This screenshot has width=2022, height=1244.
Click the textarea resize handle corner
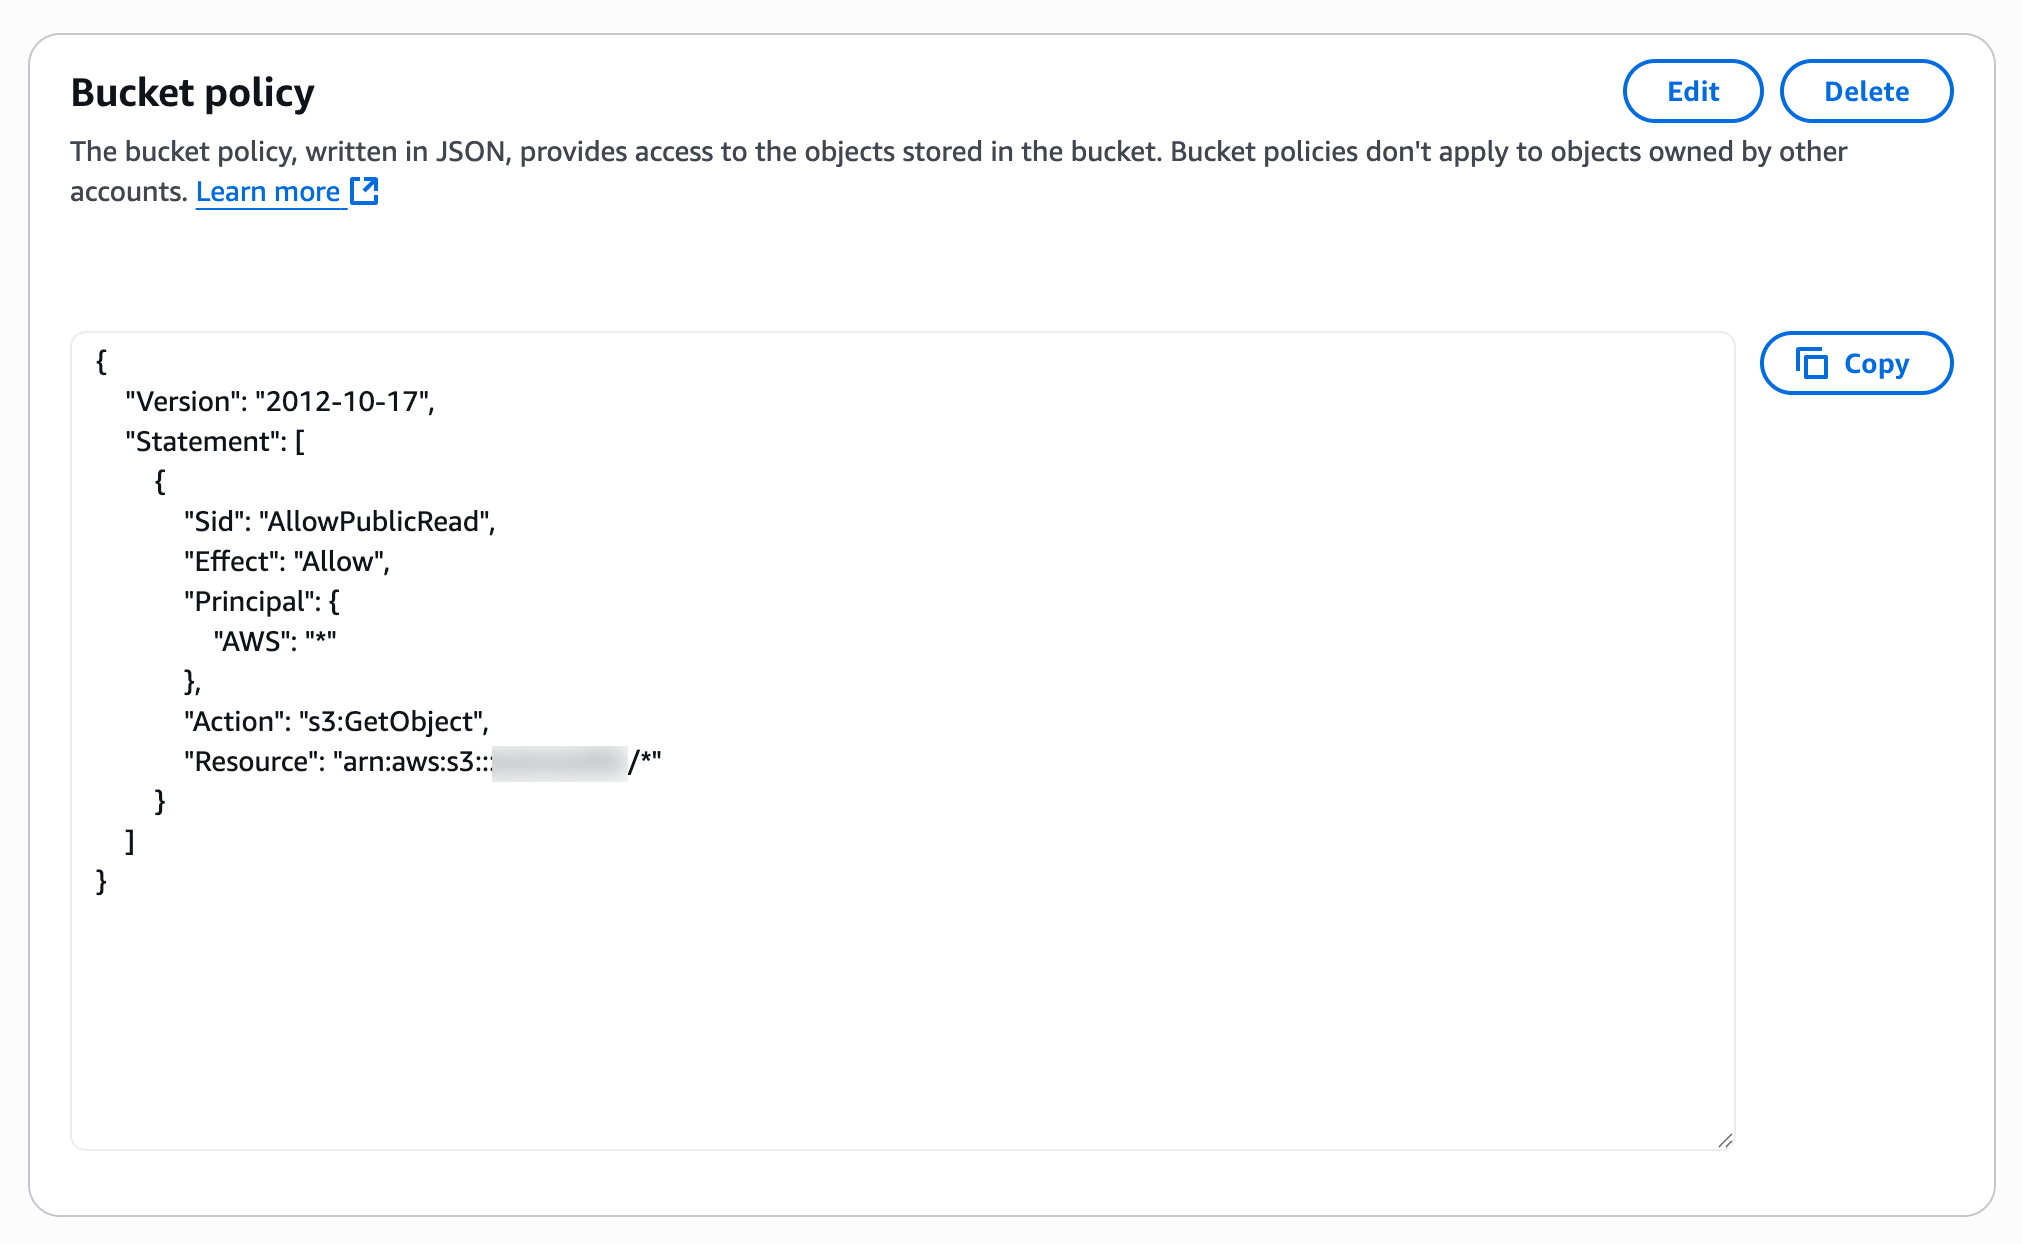(1725, 1140)
